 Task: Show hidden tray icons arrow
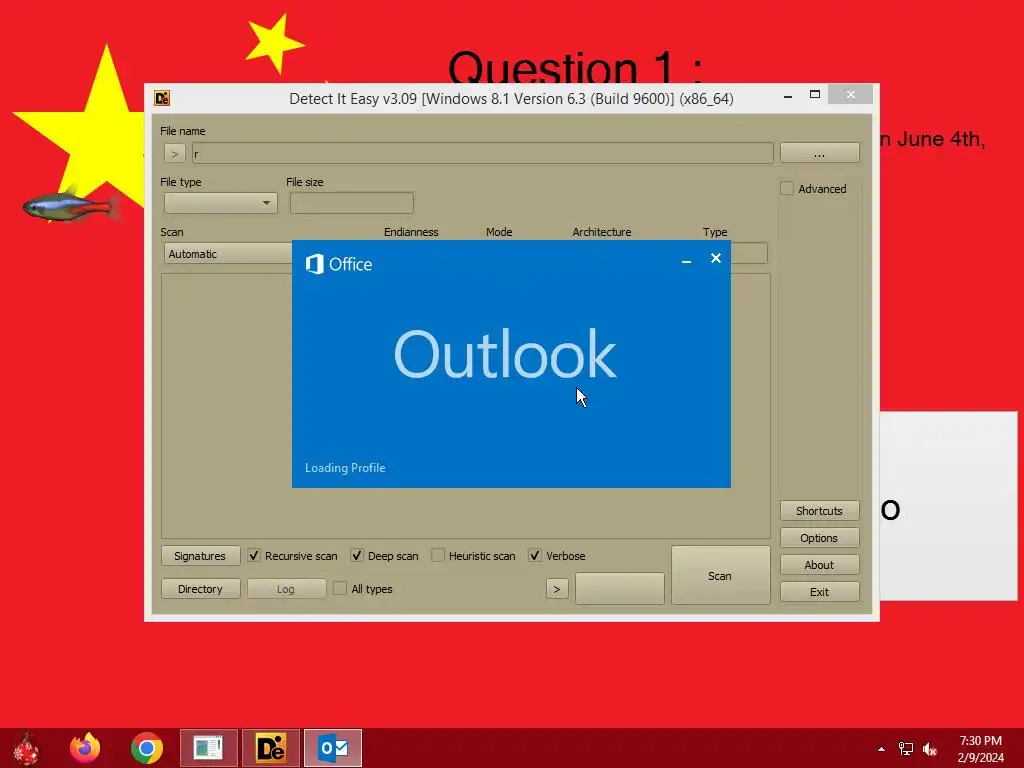pyautogui.click(x=882, y=748)
